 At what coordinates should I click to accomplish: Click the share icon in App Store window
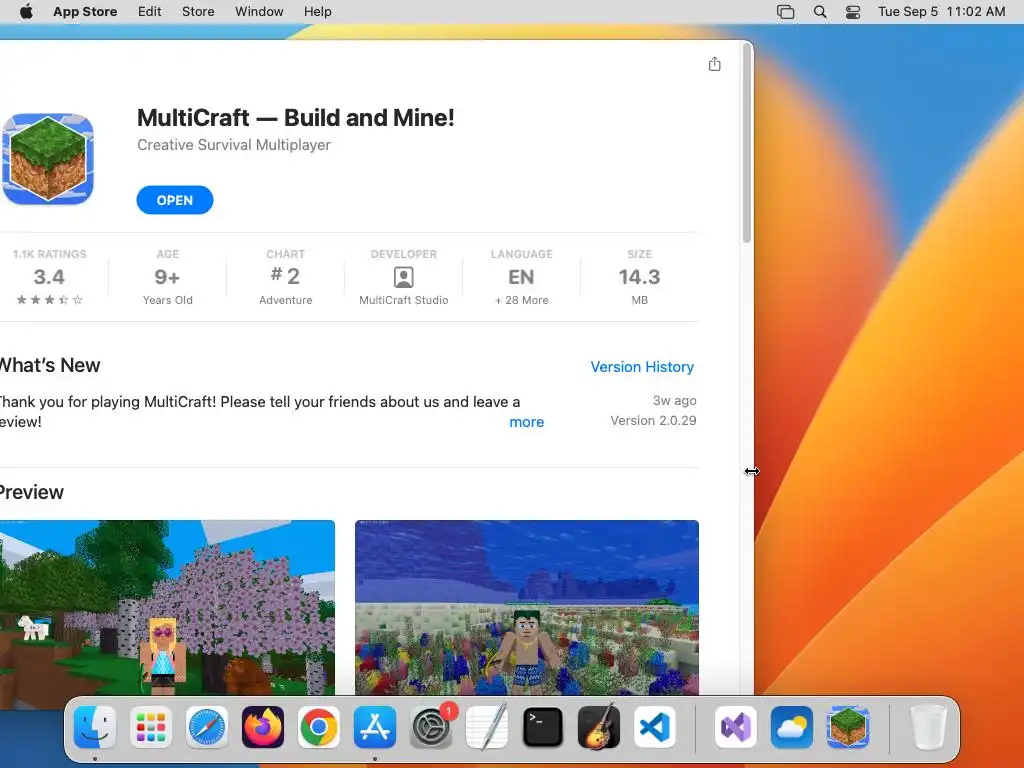(714, 64)
